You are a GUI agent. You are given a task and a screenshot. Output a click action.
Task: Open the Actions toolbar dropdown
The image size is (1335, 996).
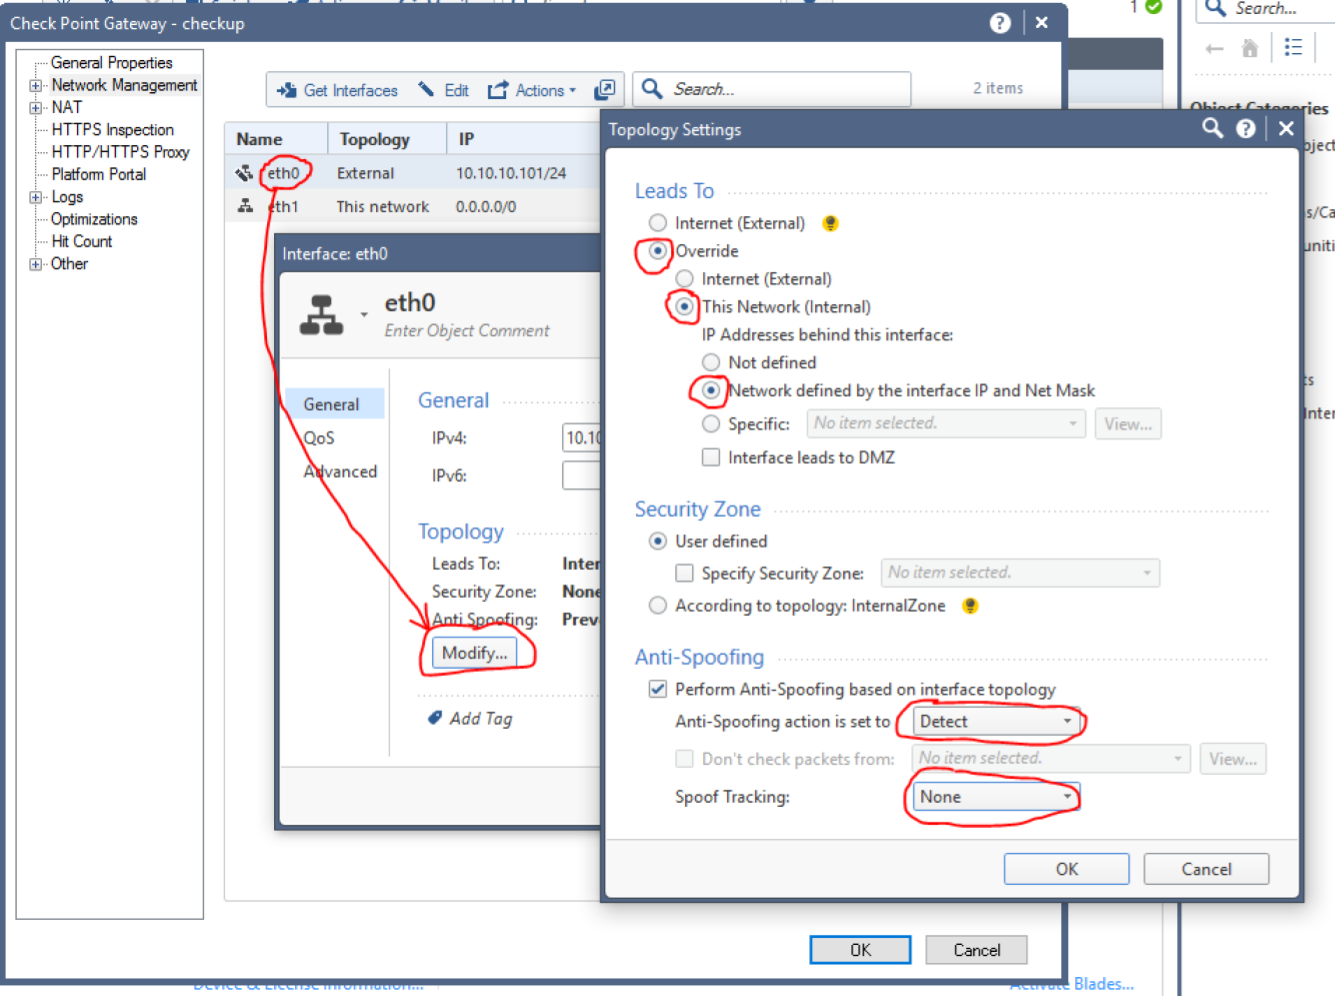(532, 90)
